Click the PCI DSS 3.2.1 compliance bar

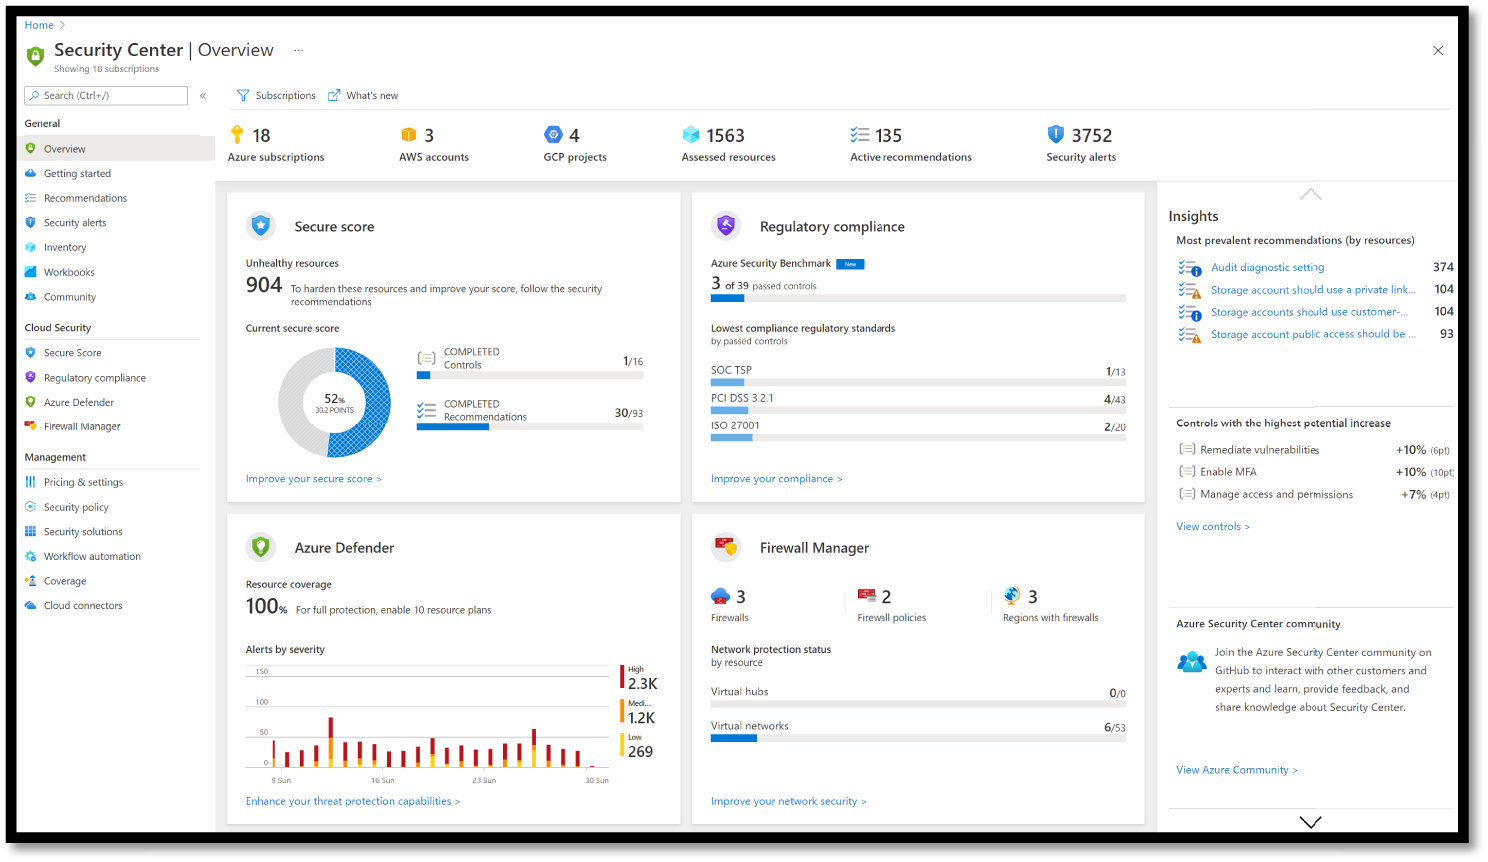[x=918, y=410]
